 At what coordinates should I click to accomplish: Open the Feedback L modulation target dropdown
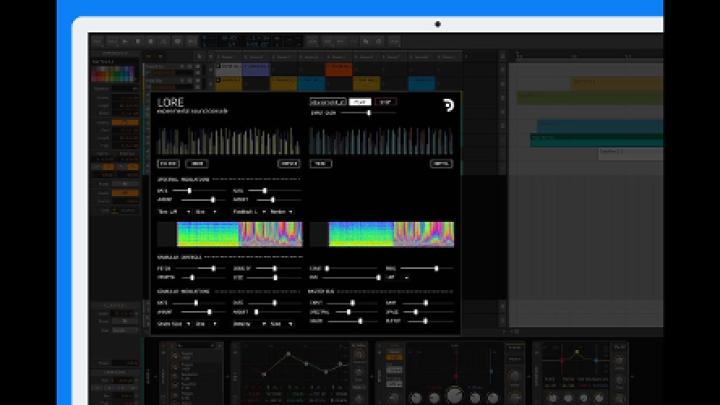point(249,212)
